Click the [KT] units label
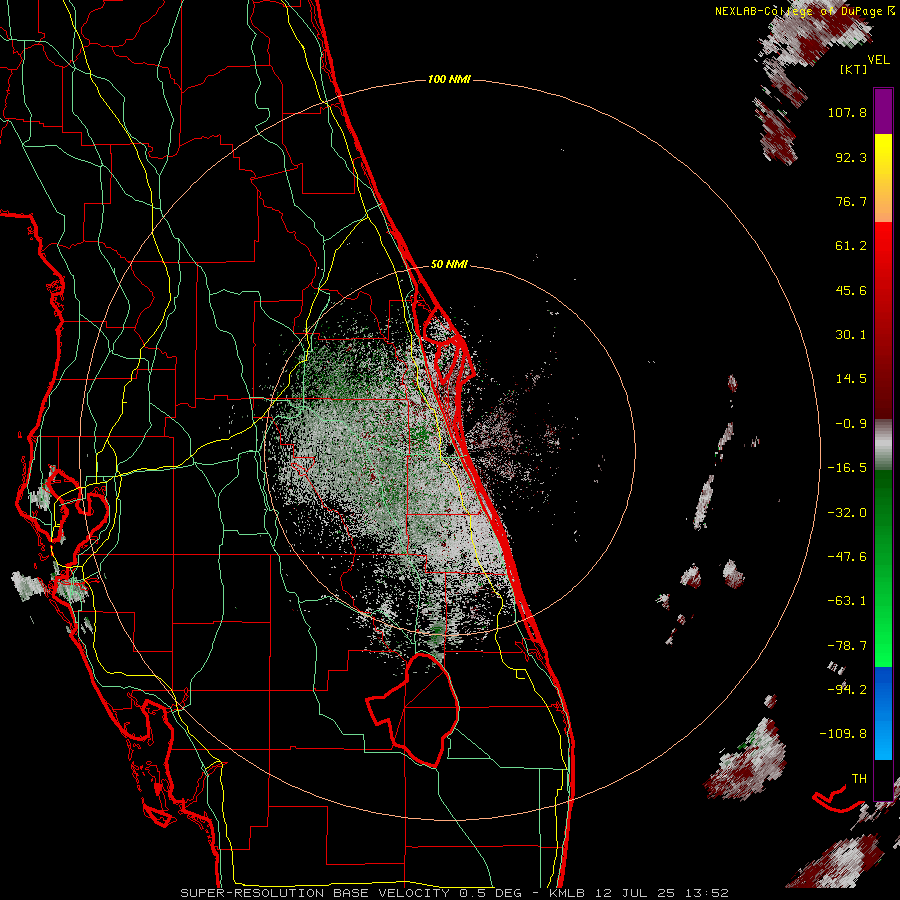 point(853,69)
